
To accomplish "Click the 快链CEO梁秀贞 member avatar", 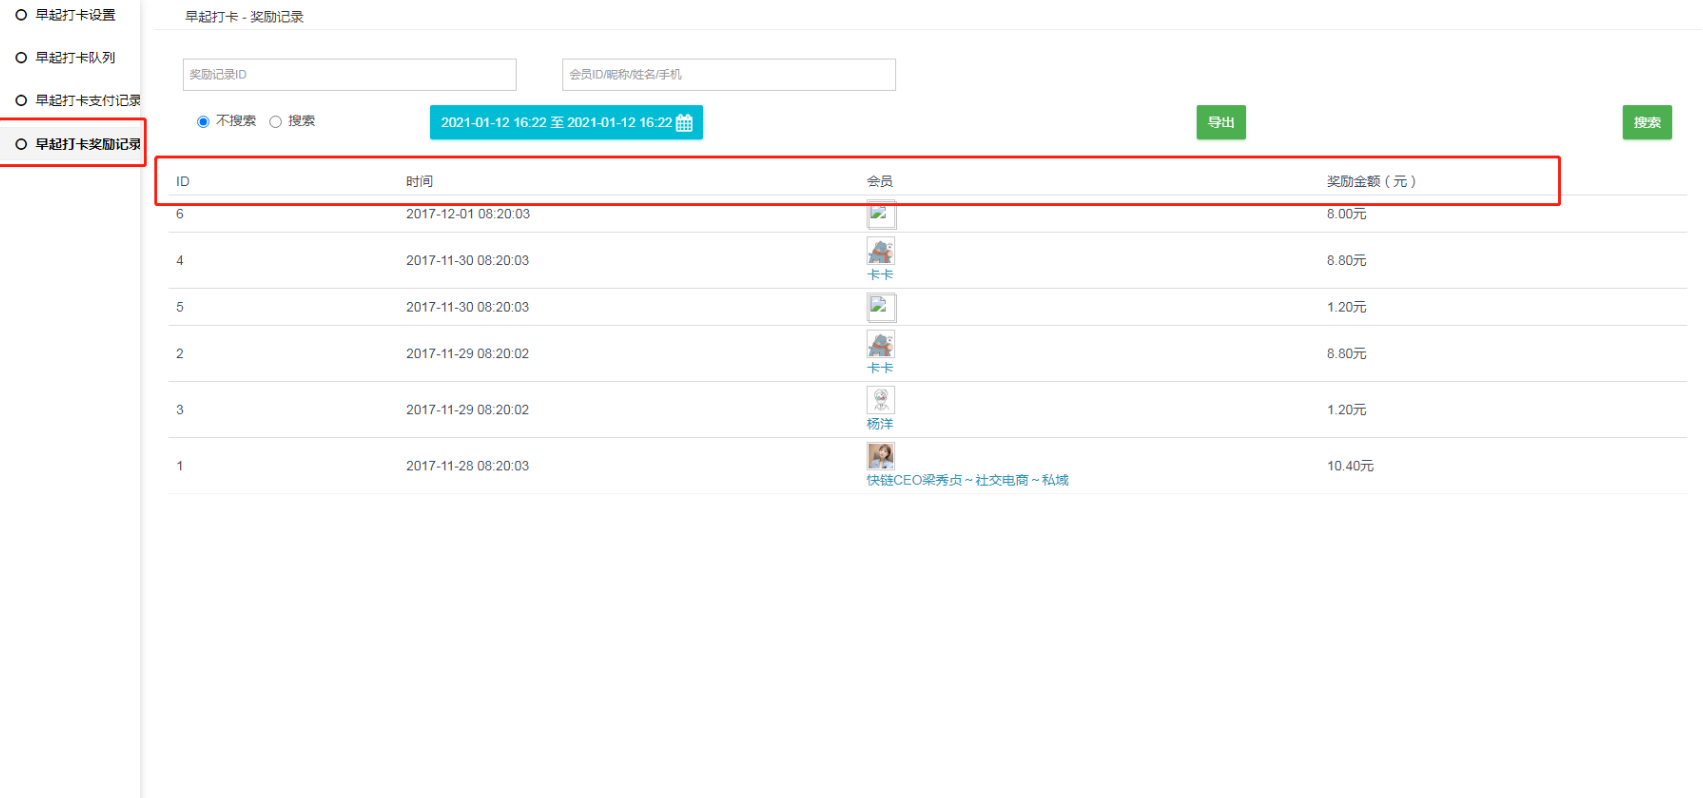I will pyautogui.click(x=881, y=456).
